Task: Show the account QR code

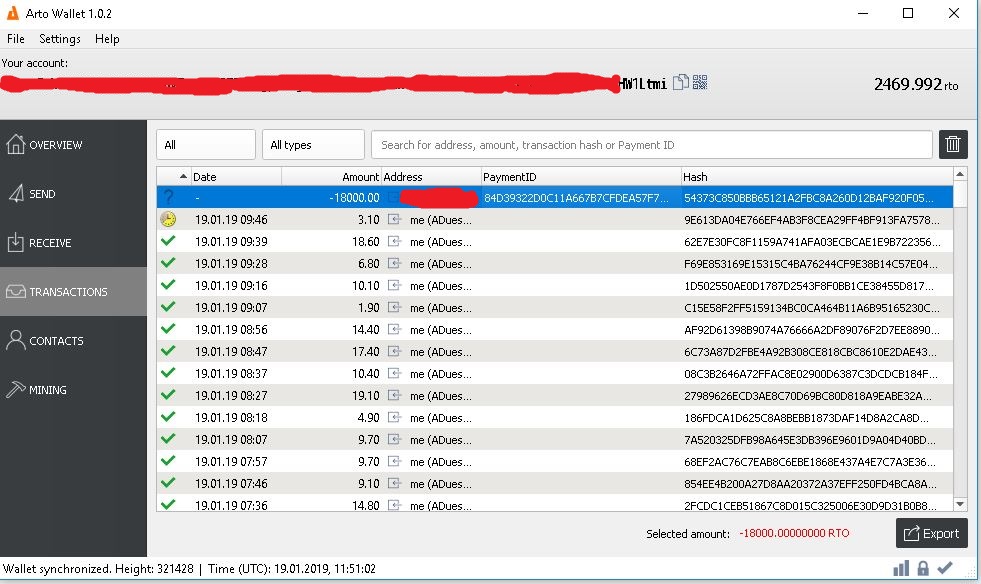Action: [699, 82]
